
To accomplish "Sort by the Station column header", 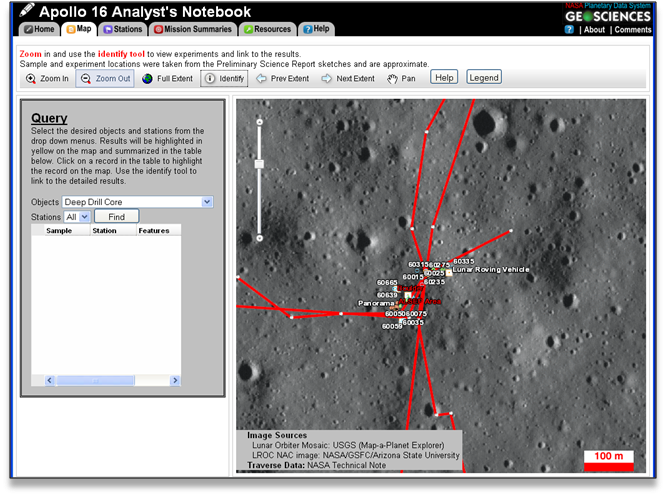I will [105, 230].
